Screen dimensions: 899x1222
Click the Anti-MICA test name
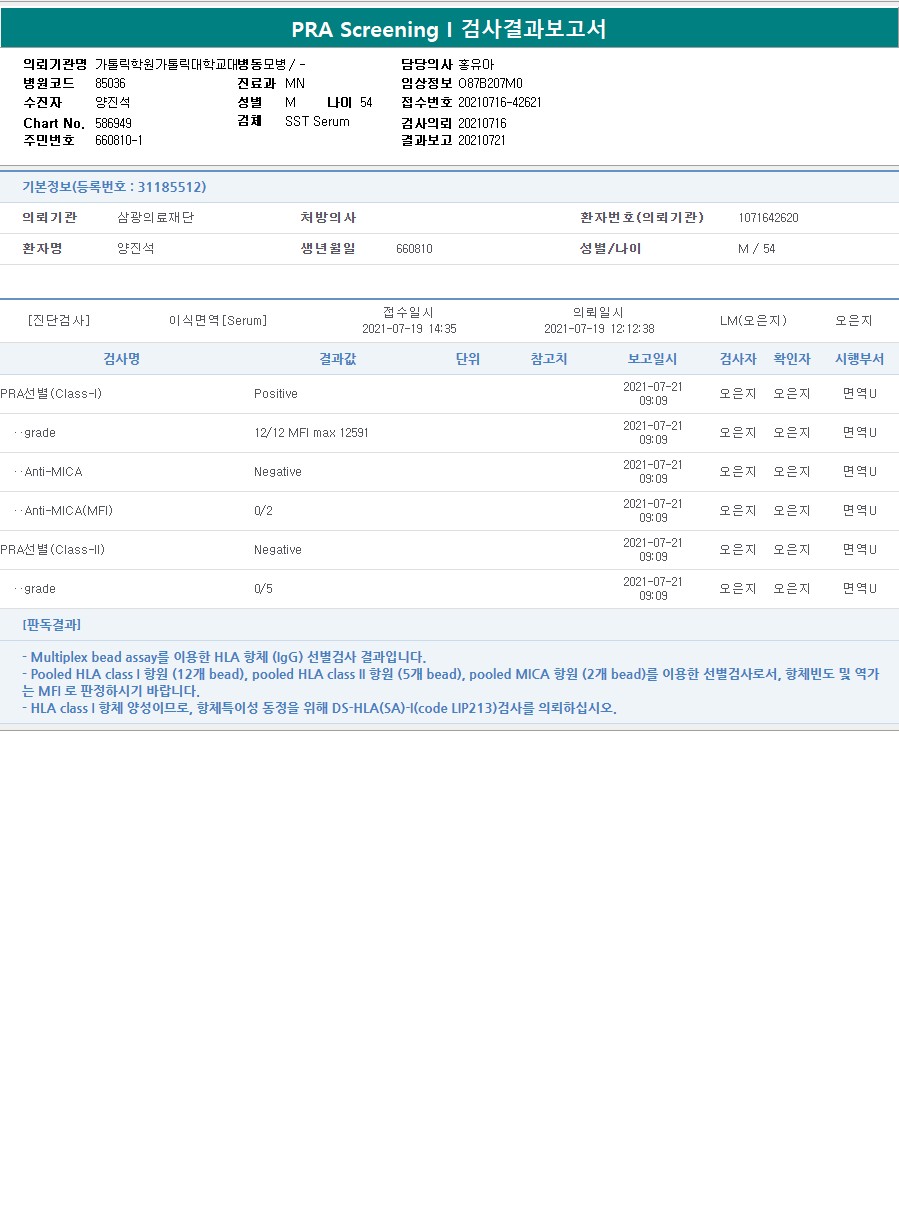53,472
